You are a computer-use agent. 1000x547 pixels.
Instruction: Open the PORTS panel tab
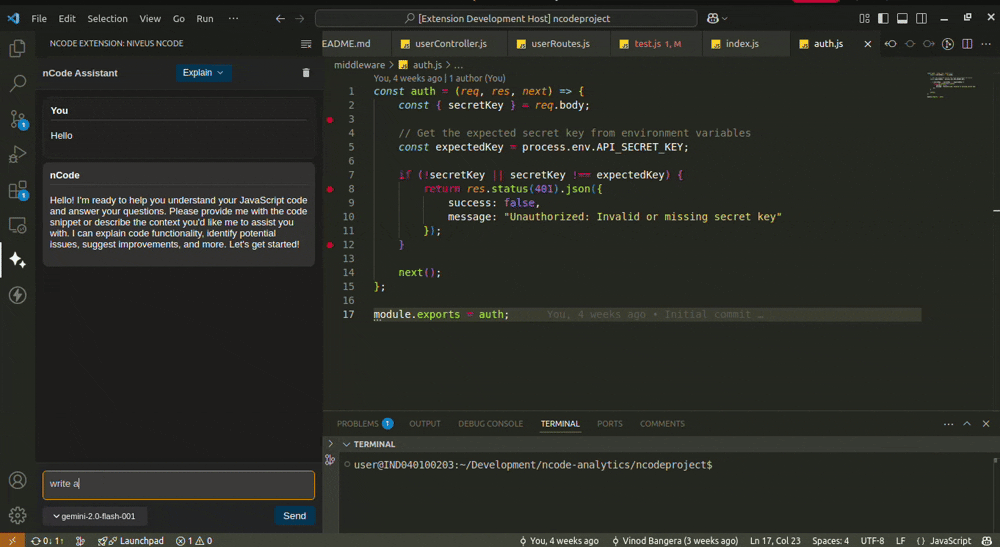tap(609, 424)
